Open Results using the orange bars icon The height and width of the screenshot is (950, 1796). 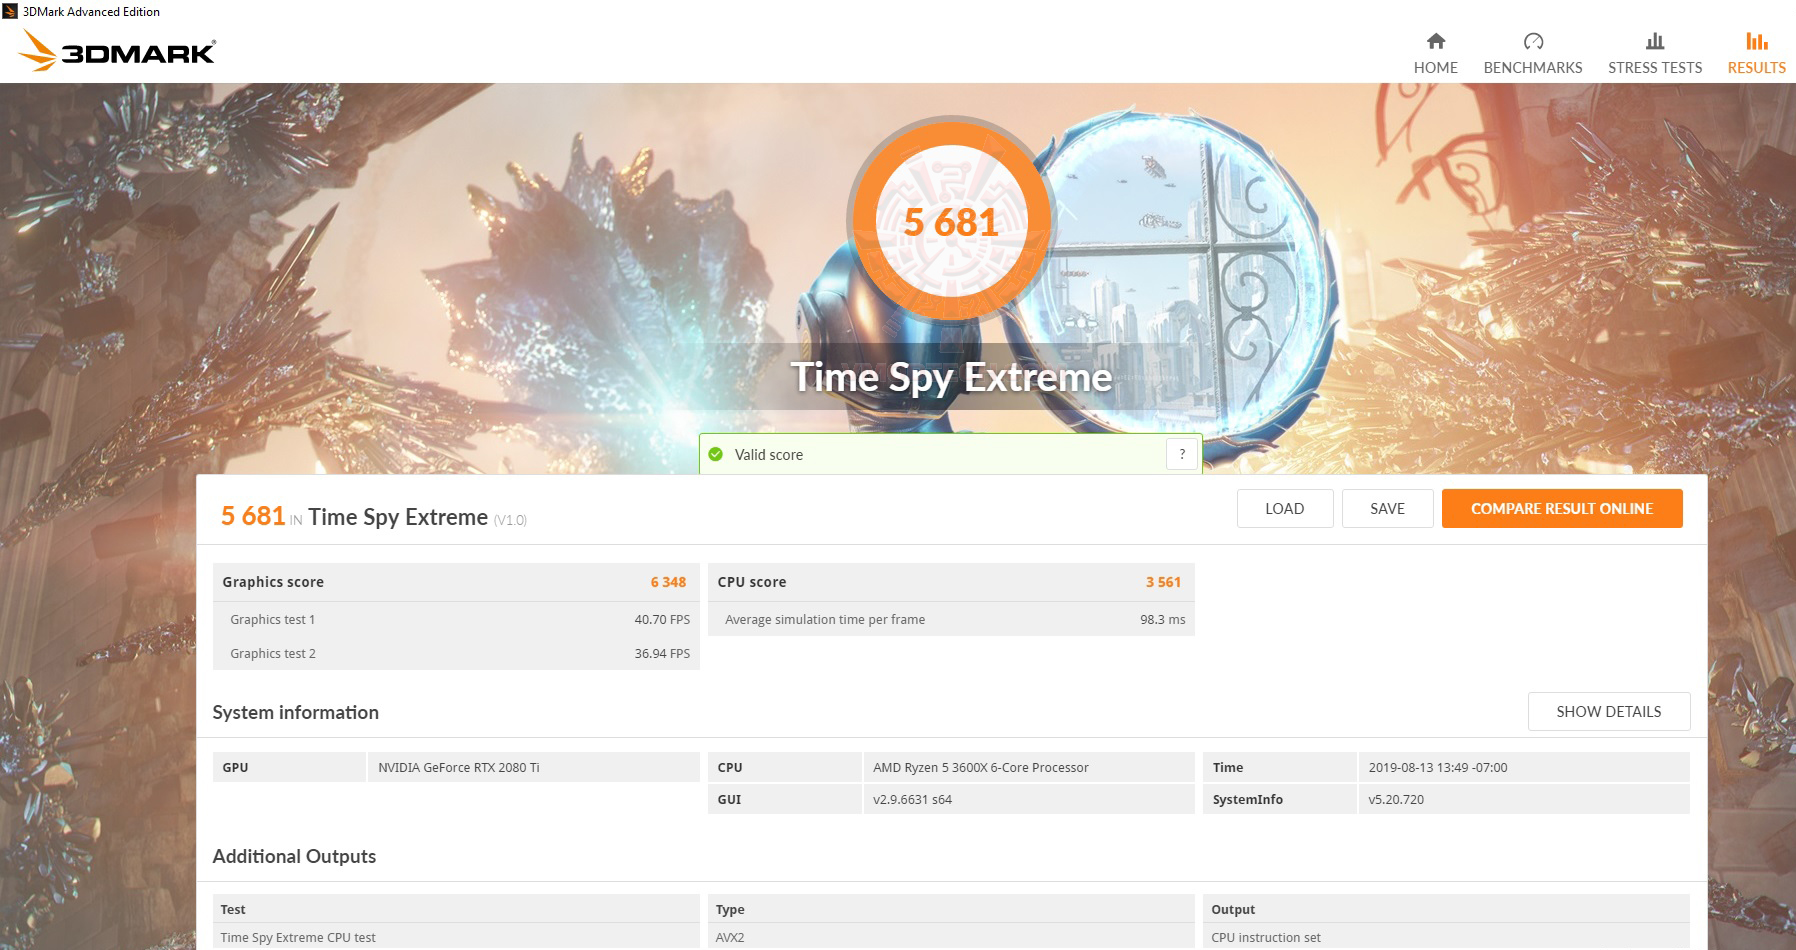coord(1755,42)
